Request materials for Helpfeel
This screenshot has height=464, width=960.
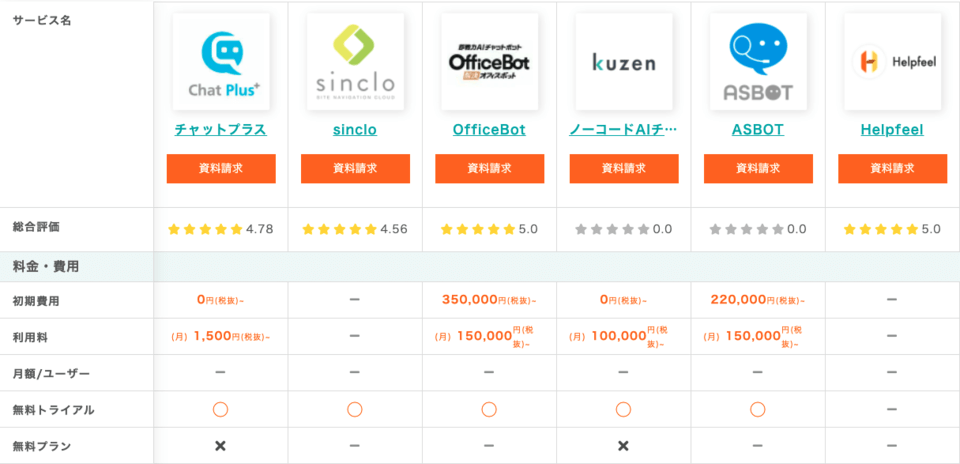[x=893, y=168]
